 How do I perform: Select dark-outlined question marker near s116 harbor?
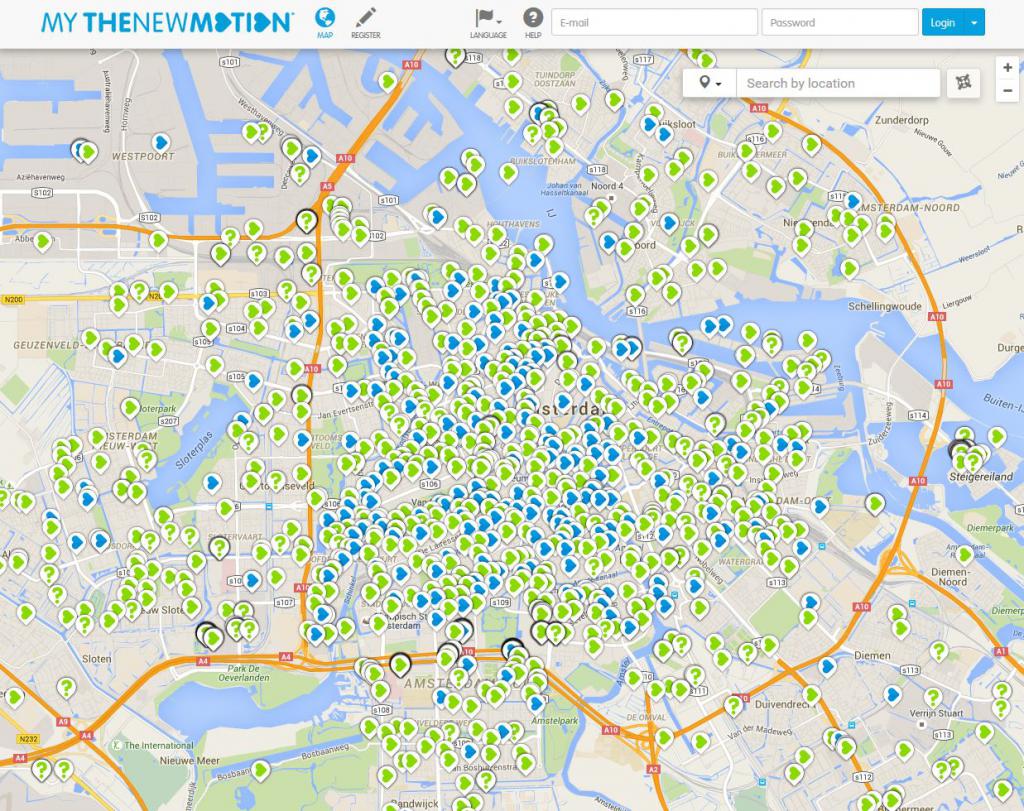coord(682,341)
